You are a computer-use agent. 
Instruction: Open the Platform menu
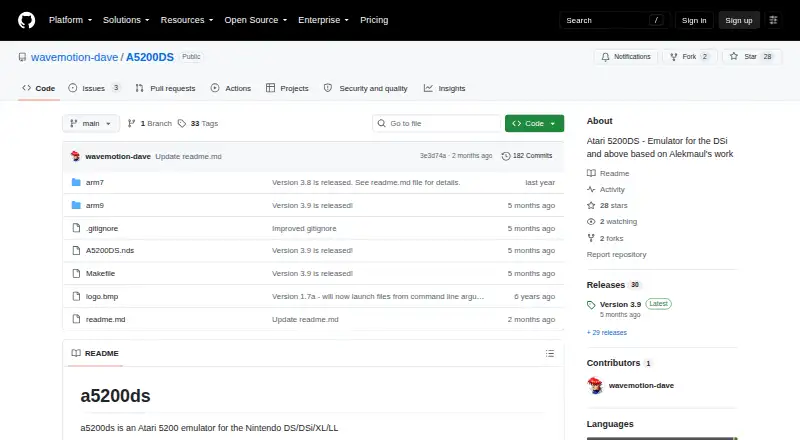(x=70, y=20)
